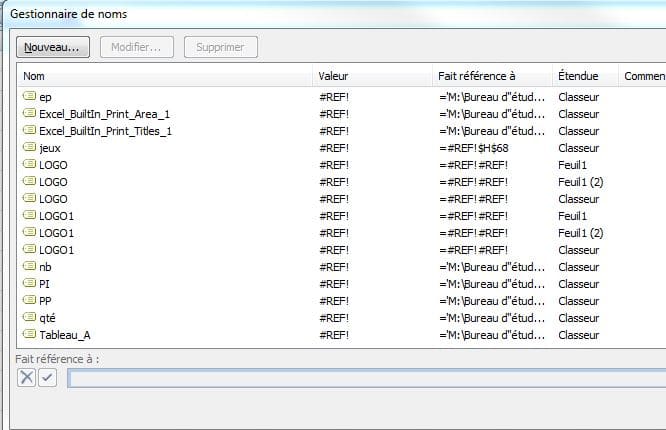The image size is (666, 430).
Task: Select the name 'ep'
Action: 45,97
